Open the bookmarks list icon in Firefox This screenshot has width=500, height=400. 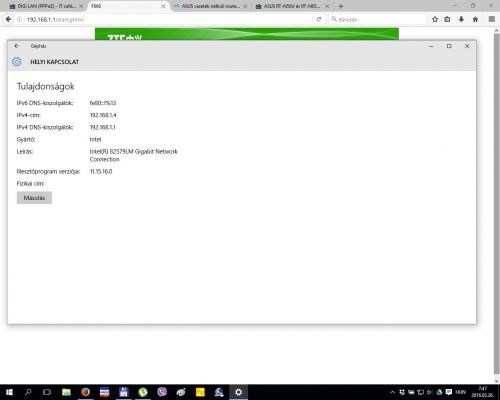pos(447,19)
